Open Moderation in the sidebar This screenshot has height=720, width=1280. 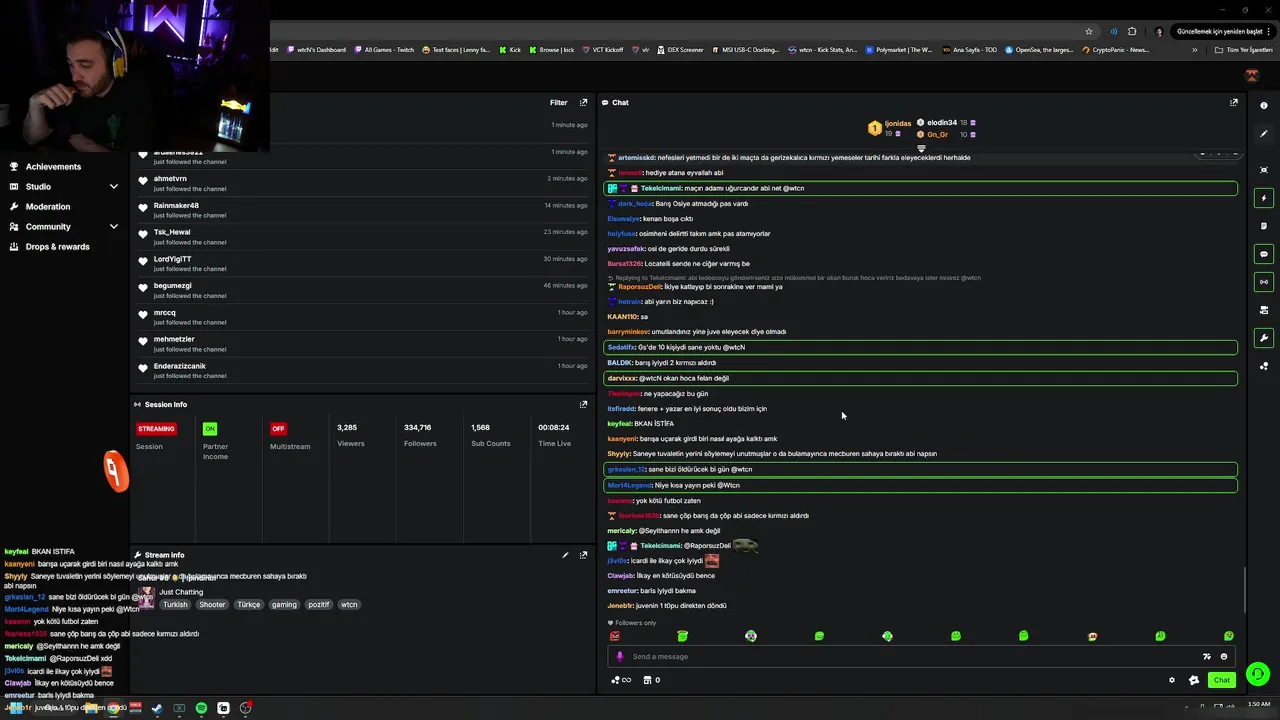click(48, 207)
